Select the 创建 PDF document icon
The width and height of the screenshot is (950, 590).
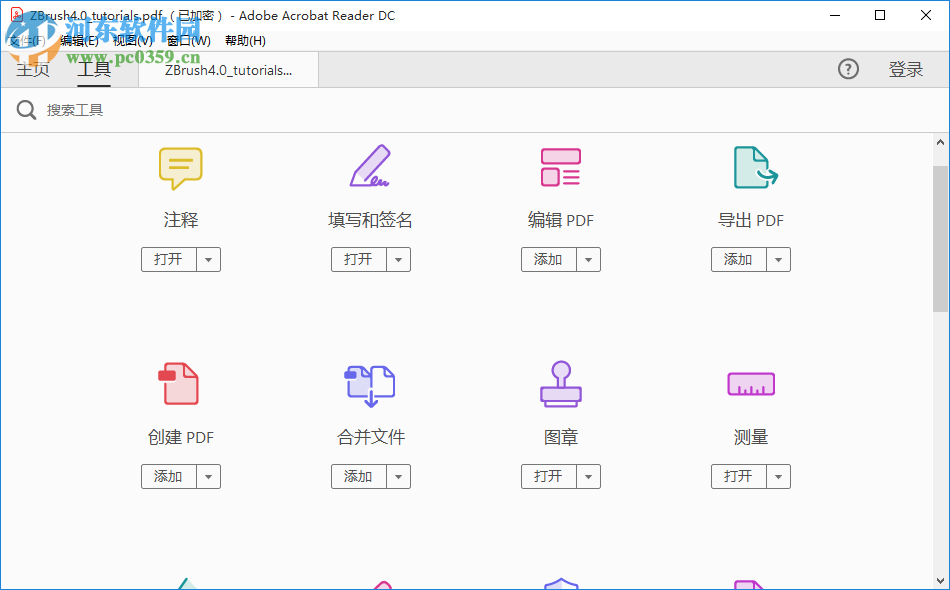pos(180,384)
